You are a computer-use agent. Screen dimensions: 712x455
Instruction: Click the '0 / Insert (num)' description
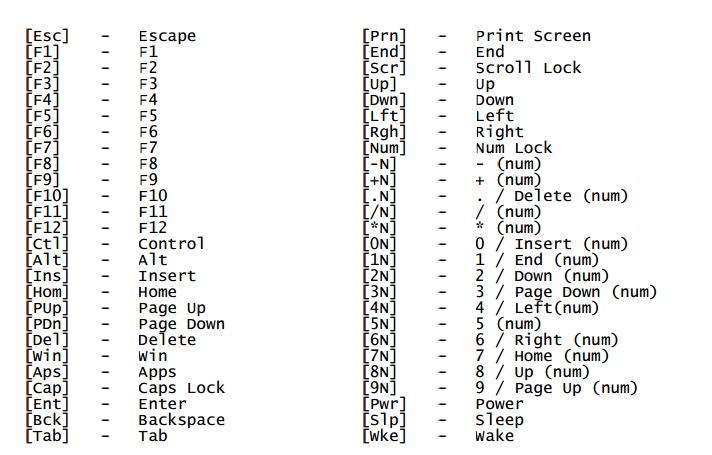(552, 244)
